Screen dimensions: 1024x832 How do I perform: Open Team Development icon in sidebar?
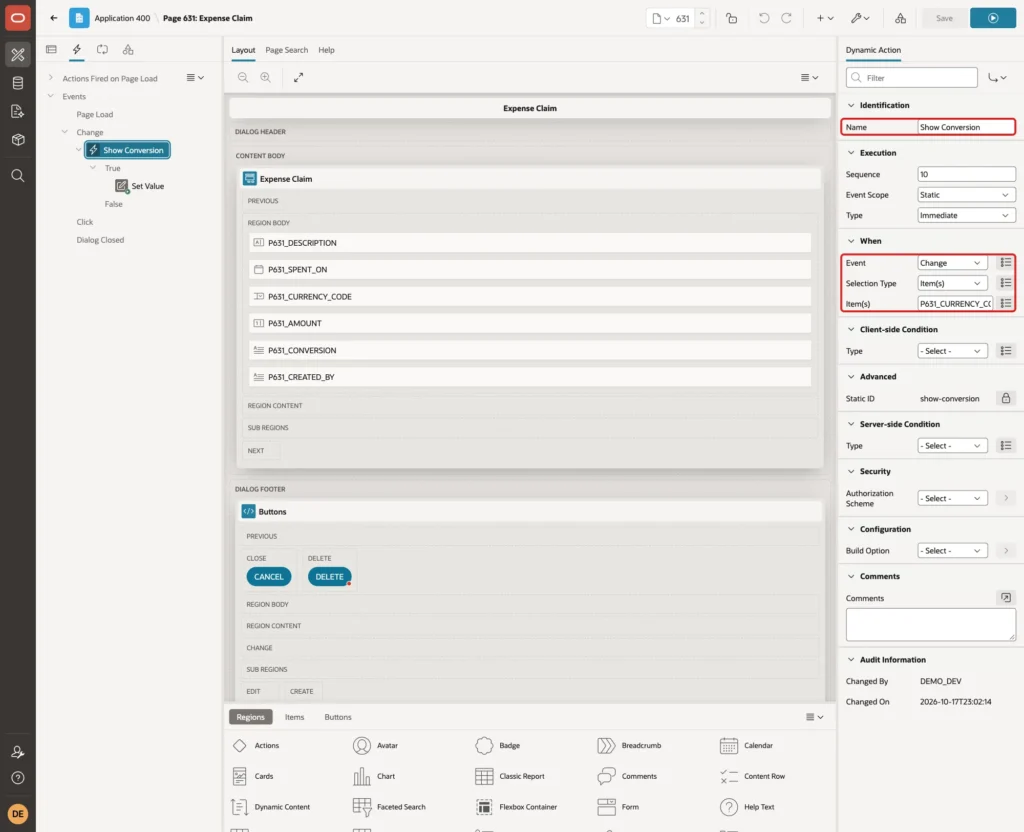pyautogui.click(x=18, y=112)
